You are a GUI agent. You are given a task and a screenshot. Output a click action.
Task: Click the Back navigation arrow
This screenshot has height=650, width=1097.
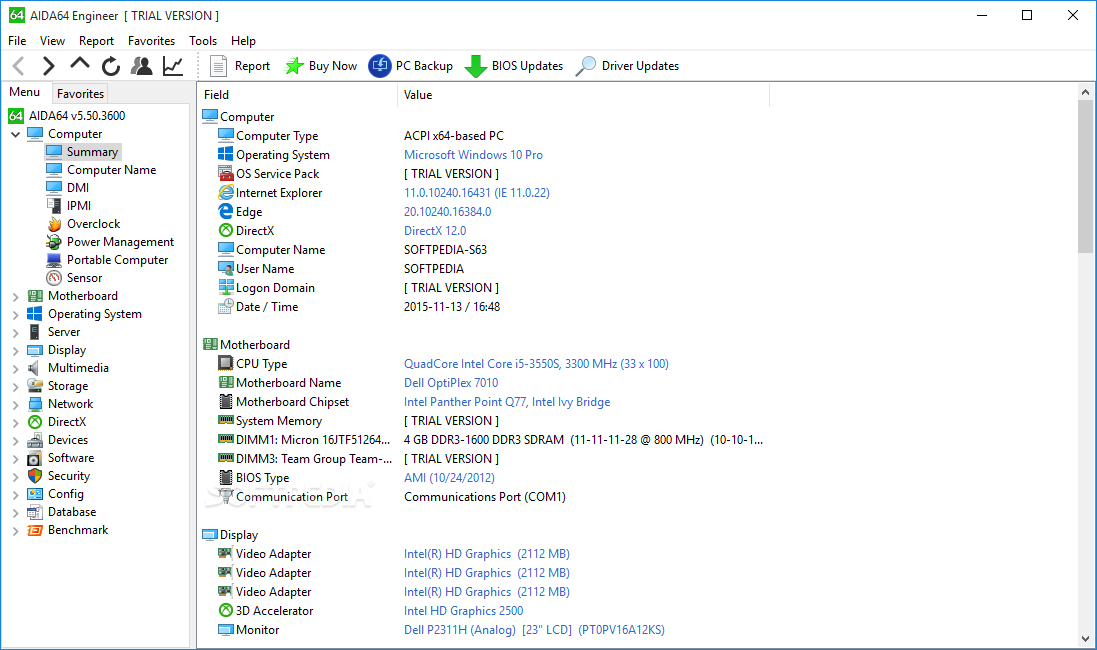[x=19, y=66]
